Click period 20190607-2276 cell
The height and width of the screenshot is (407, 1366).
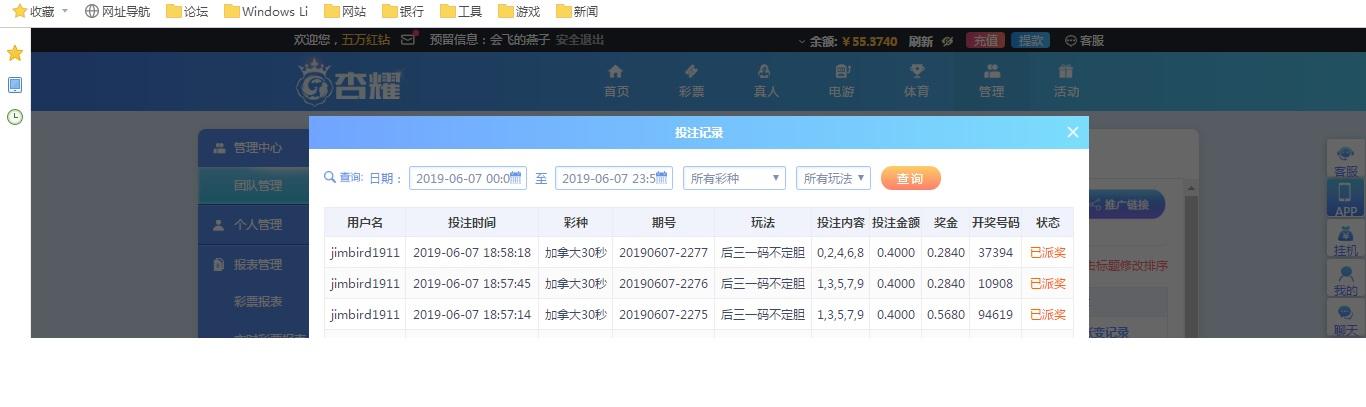pyautogui.click(x=664, y=284)
